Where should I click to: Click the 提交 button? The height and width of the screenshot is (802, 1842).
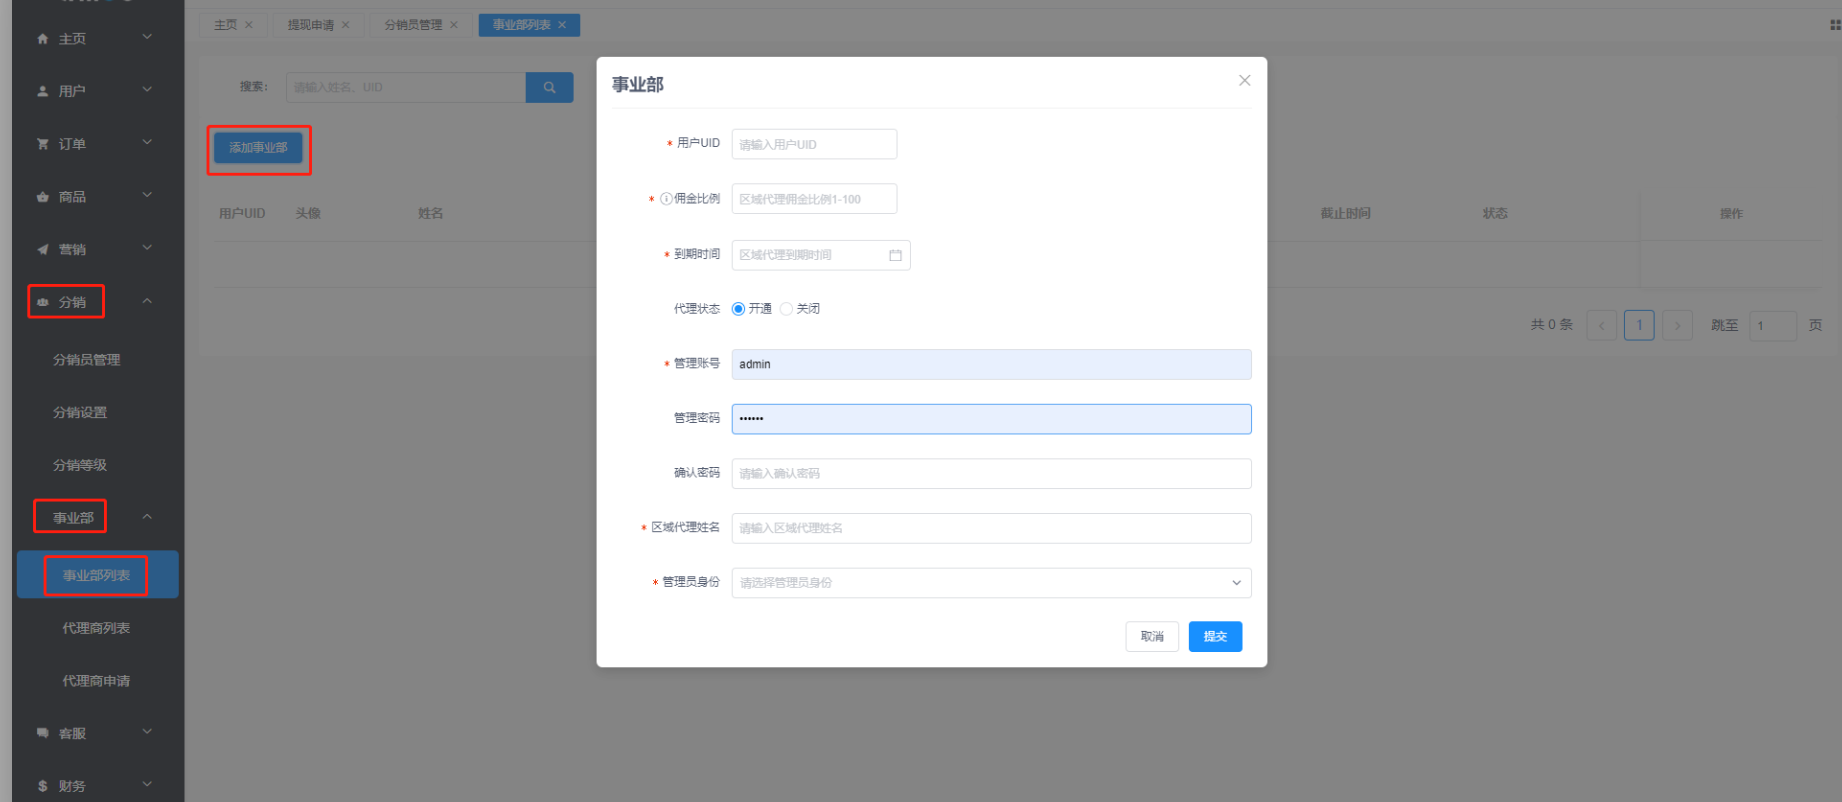coord(1215,637)
